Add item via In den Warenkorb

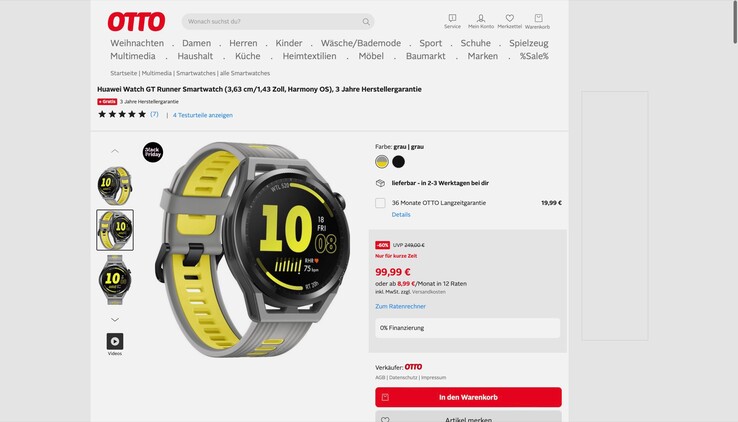[x=468, y=397]
